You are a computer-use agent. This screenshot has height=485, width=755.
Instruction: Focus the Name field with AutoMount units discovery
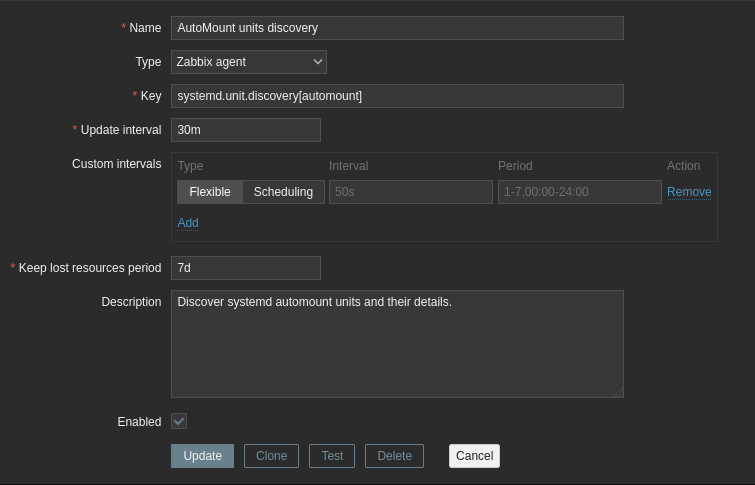397,28
